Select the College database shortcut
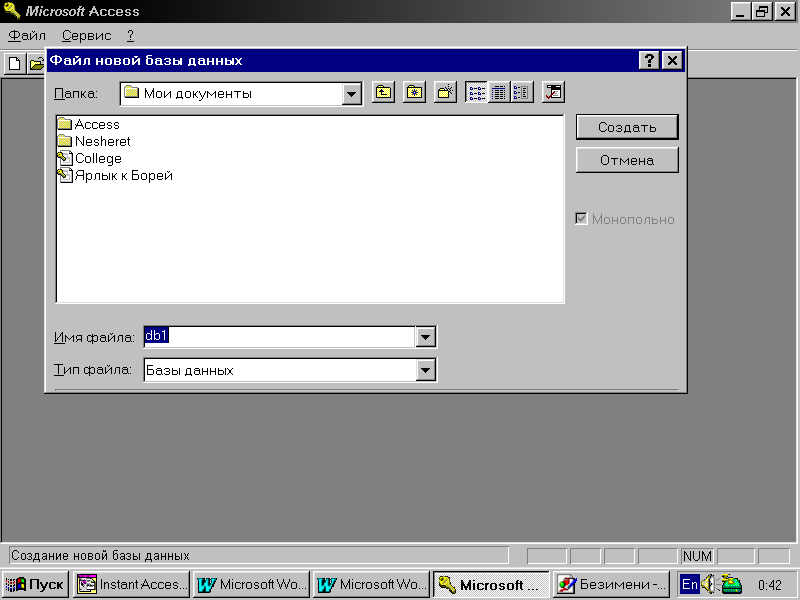Viewport: 800px width, 600px height. click(x=89, y=158)
